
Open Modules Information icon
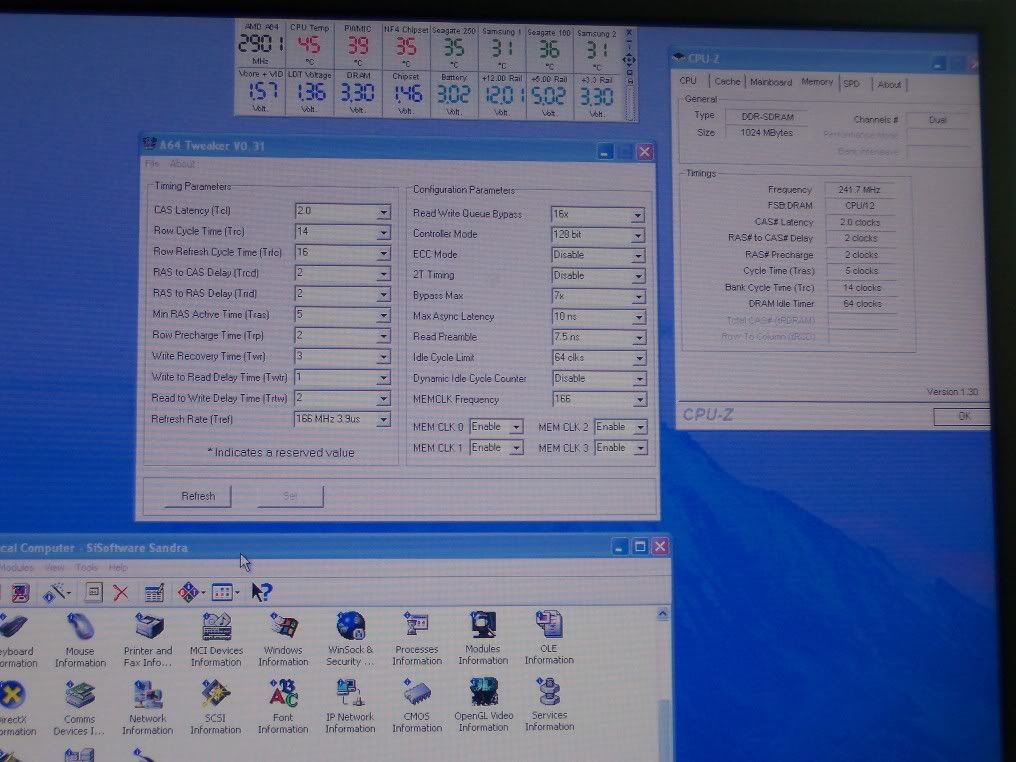(x=483, y=637)
